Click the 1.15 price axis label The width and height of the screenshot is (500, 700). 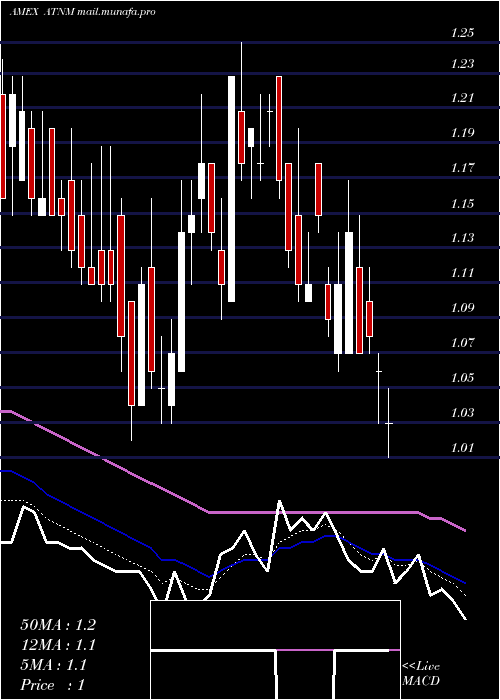pos(462,204)
